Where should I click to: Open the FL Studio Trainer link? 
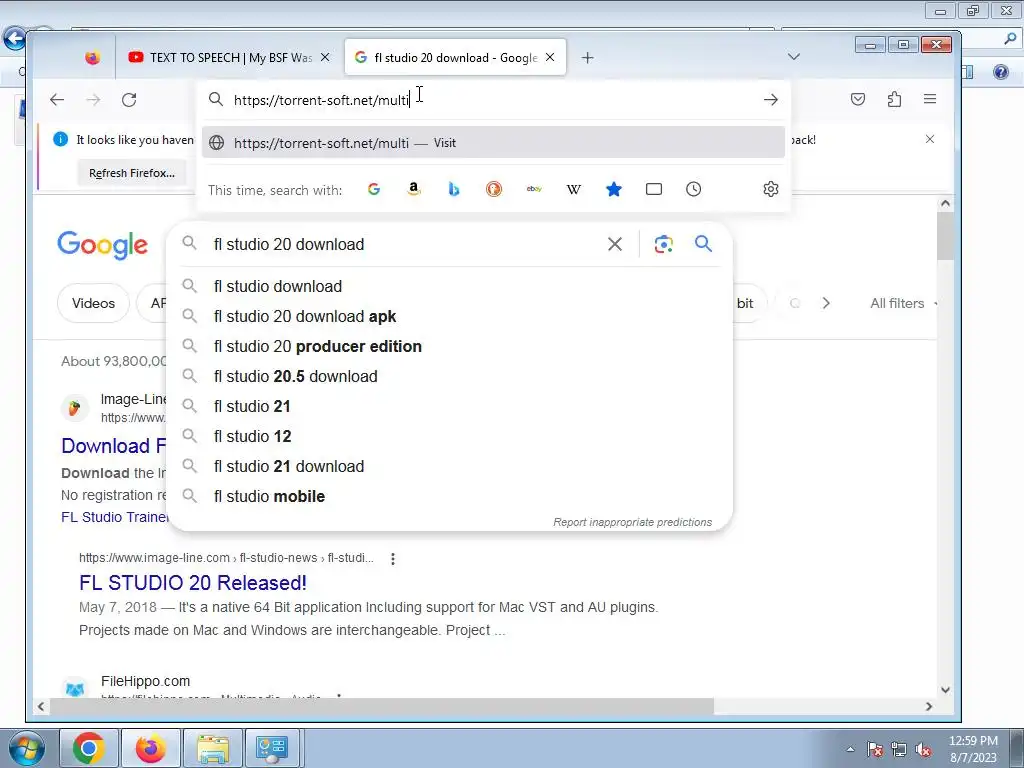114,517
